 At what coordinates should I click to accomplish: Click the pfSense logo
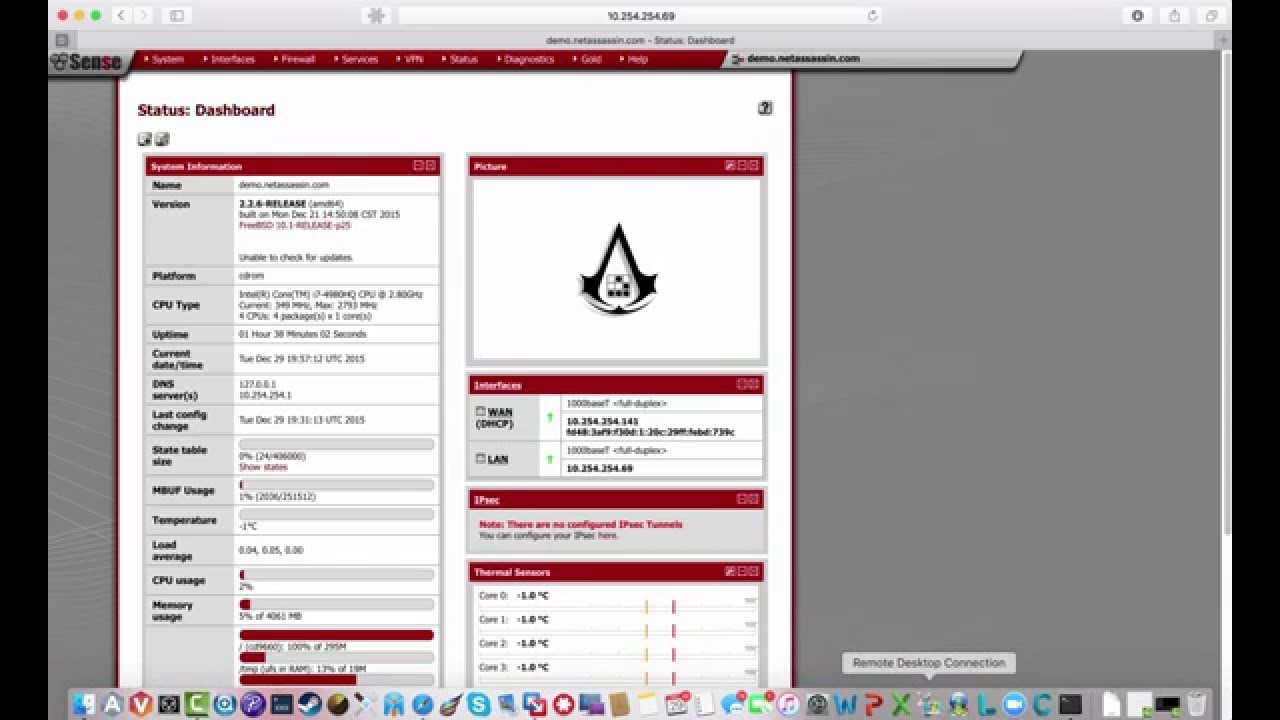point(87,61)
